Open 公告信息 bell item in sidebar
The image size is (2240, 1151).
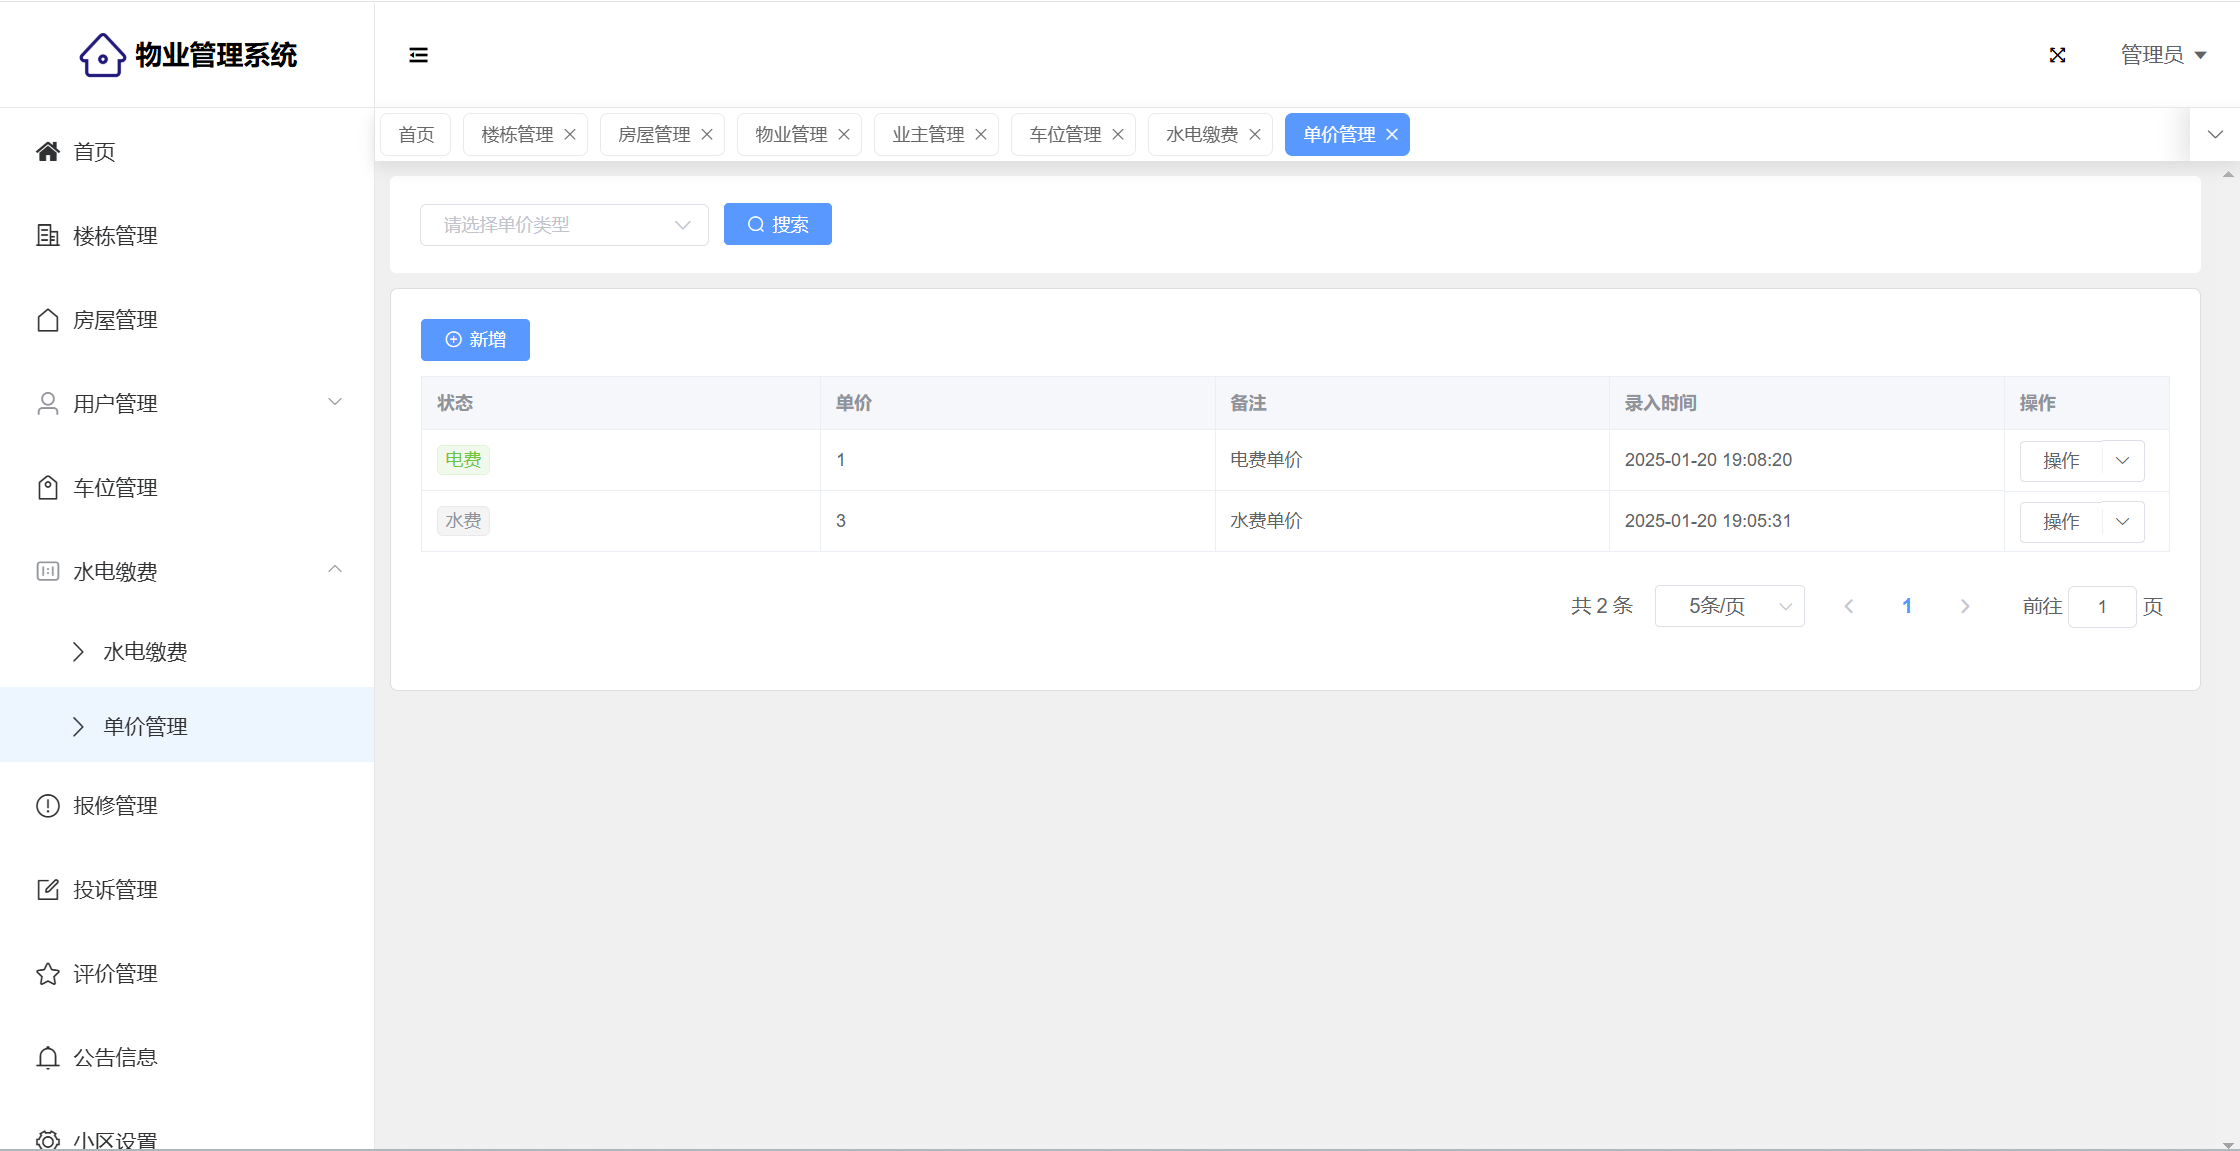coord(115,1058)
